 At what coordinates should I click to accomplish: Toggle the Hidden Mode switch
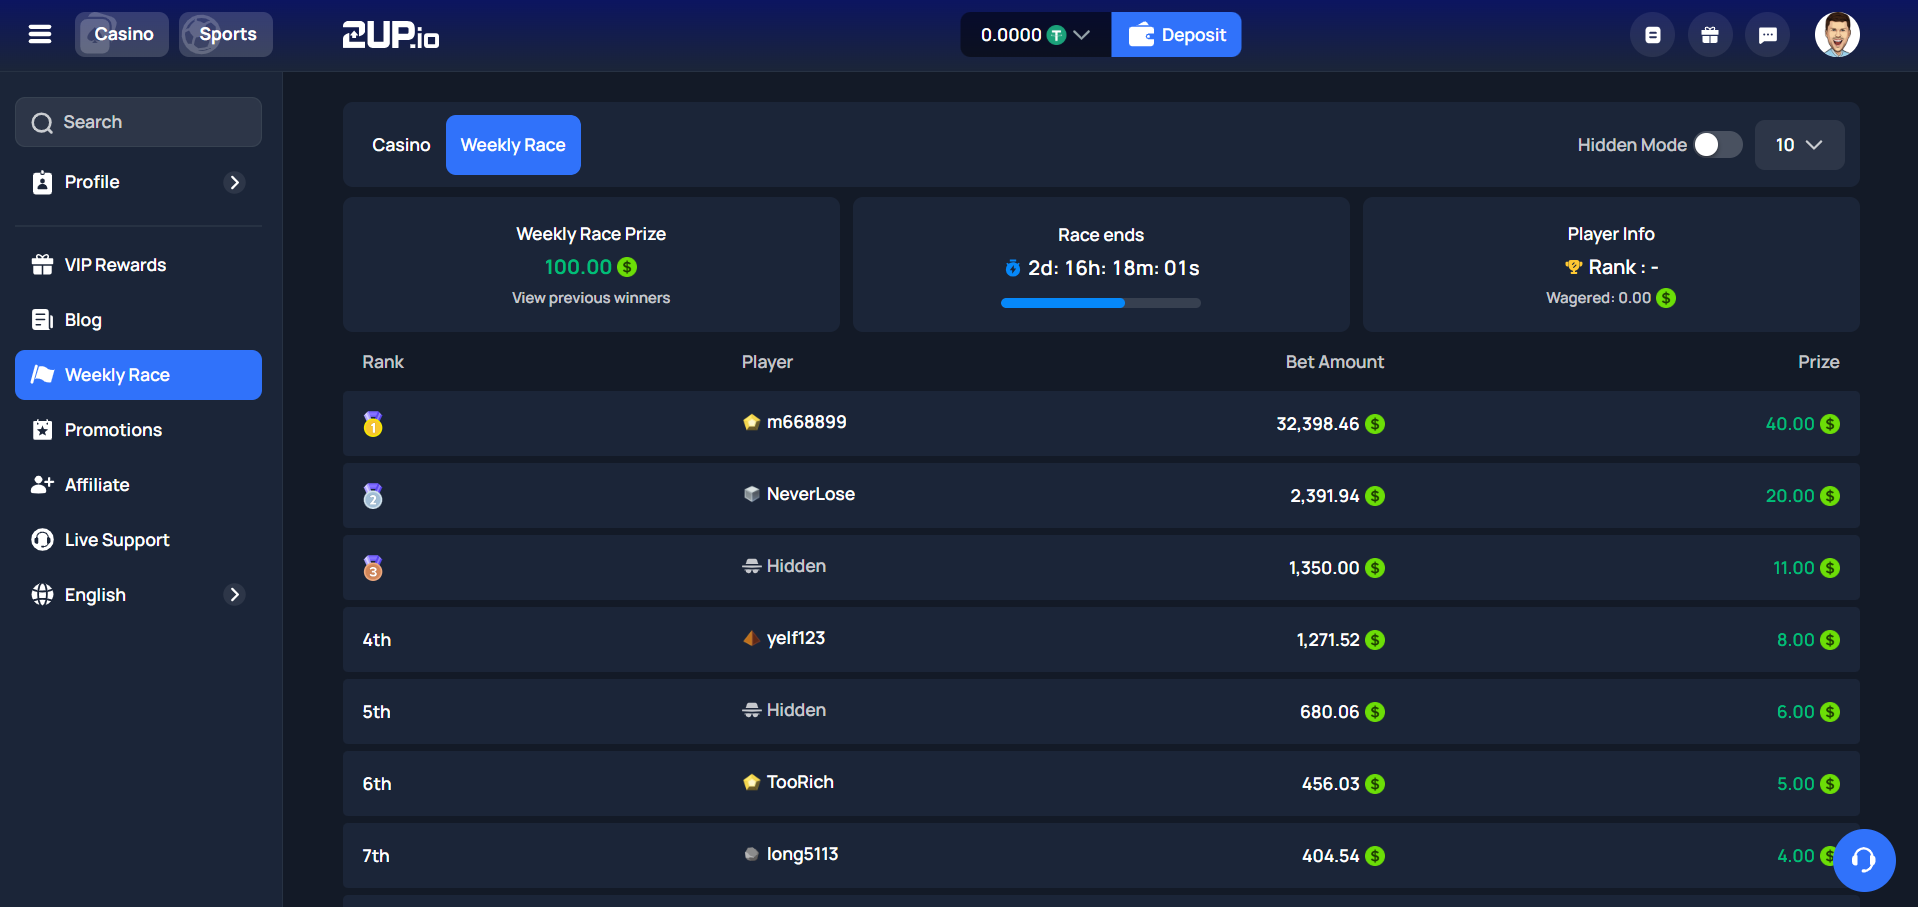point(1717,145)
